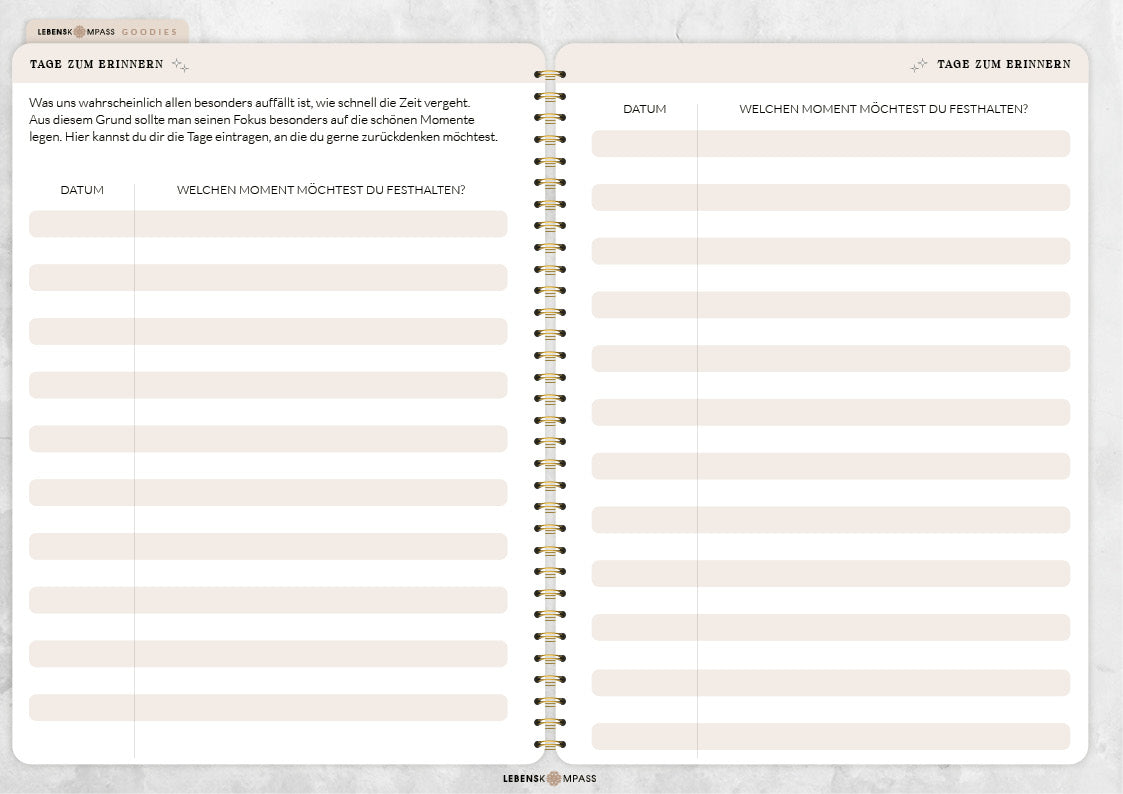The height and width of the screenshot is (794, 1123).
Task: Click the 'DATUM' column header on the left page
Action: pyautogui.click(x=82, y=190)
